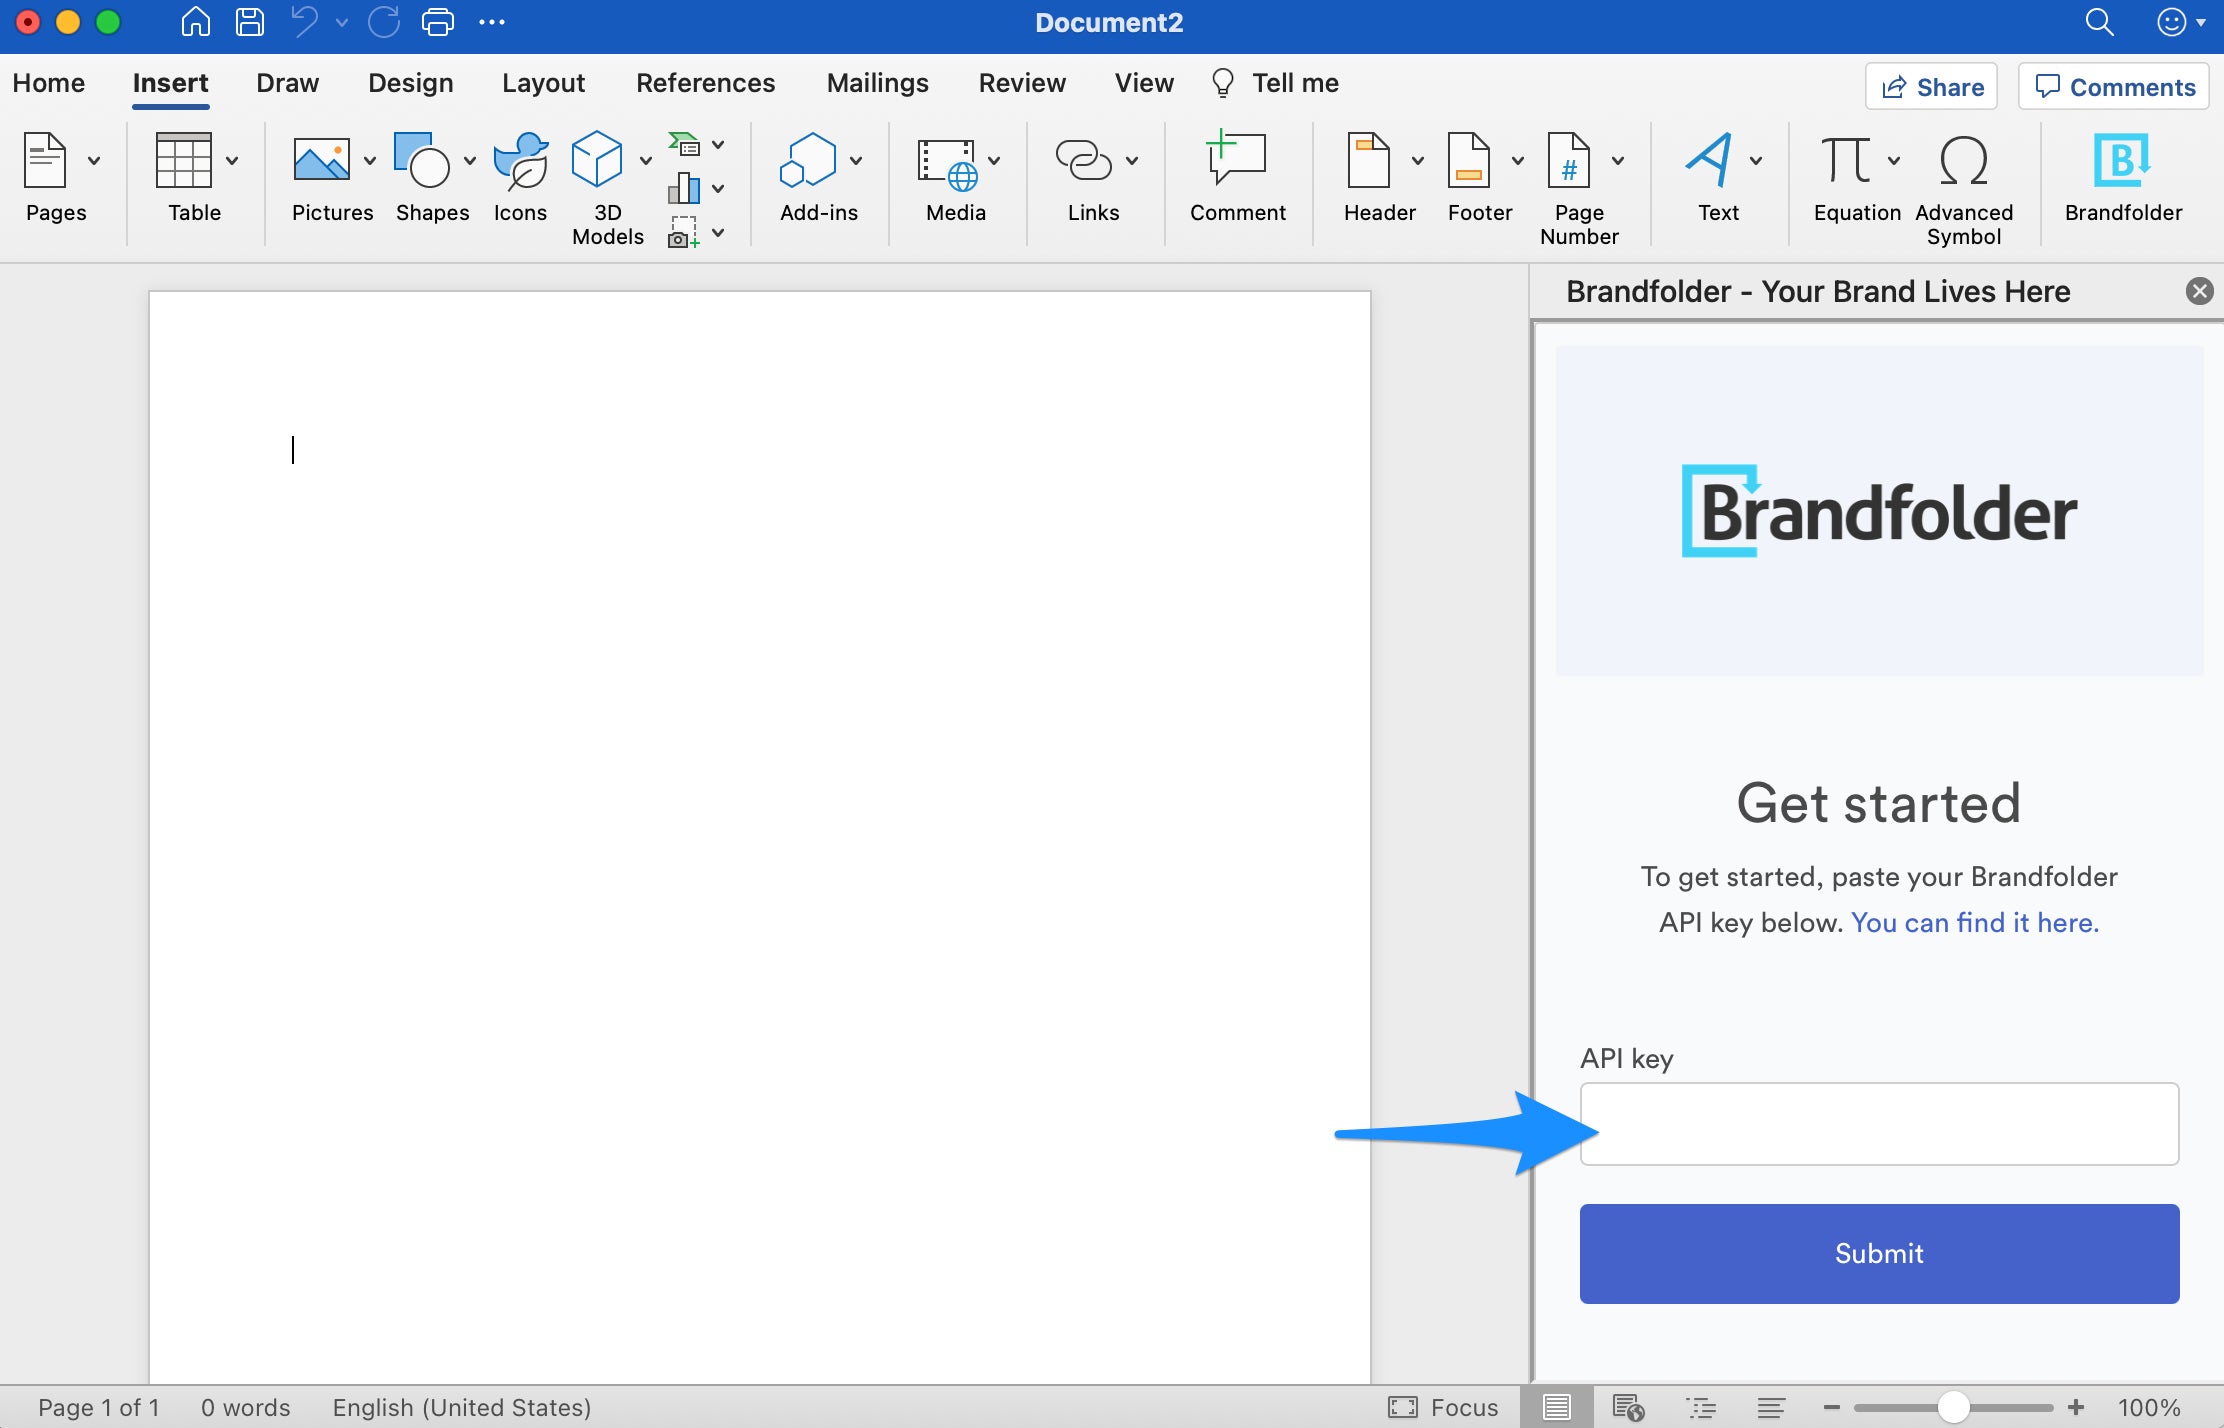
Task: Switch to Web Layout view
Action: pos(1628,1408)
